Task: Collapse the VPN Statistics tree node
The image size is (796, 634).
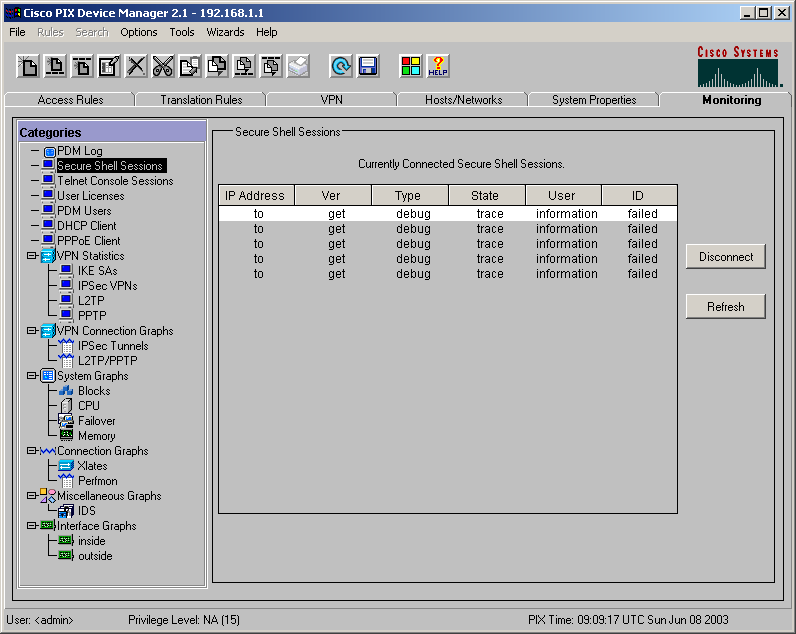Action: click(x=31, y=256)
